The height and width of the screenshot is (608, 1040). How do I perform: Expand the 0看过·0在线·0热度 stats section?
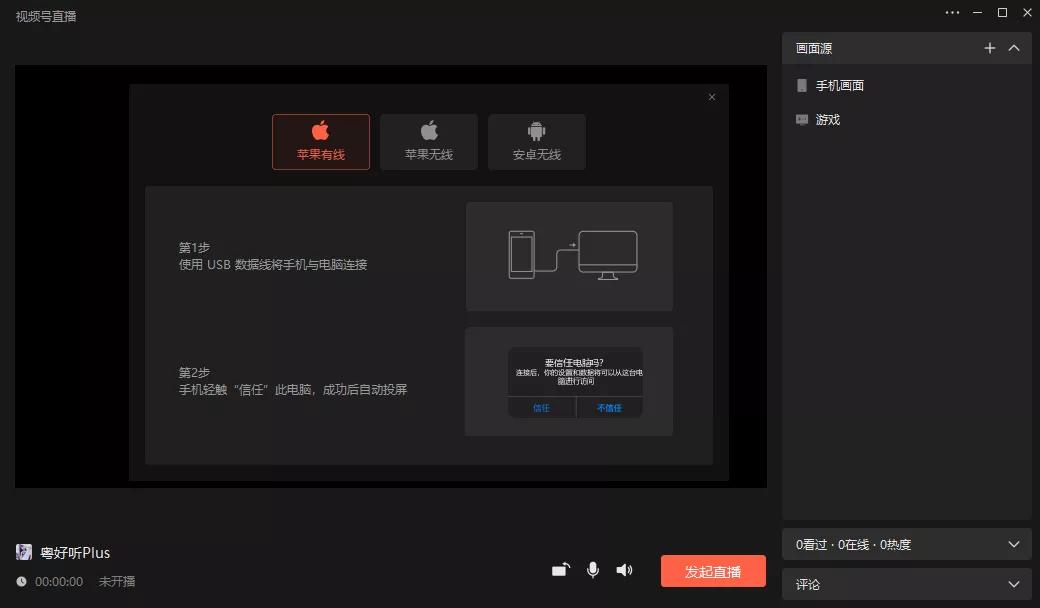coord(1013,544)
